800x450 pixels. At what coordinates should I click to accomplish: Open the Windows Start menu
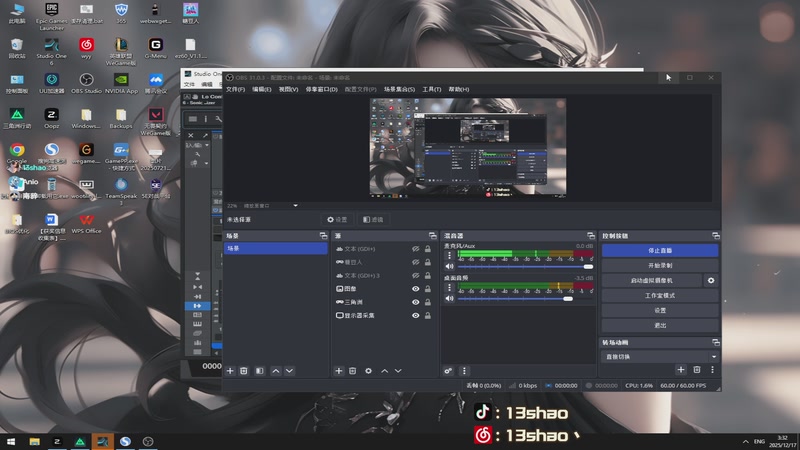pyautogui.click(x=11, y=441)
